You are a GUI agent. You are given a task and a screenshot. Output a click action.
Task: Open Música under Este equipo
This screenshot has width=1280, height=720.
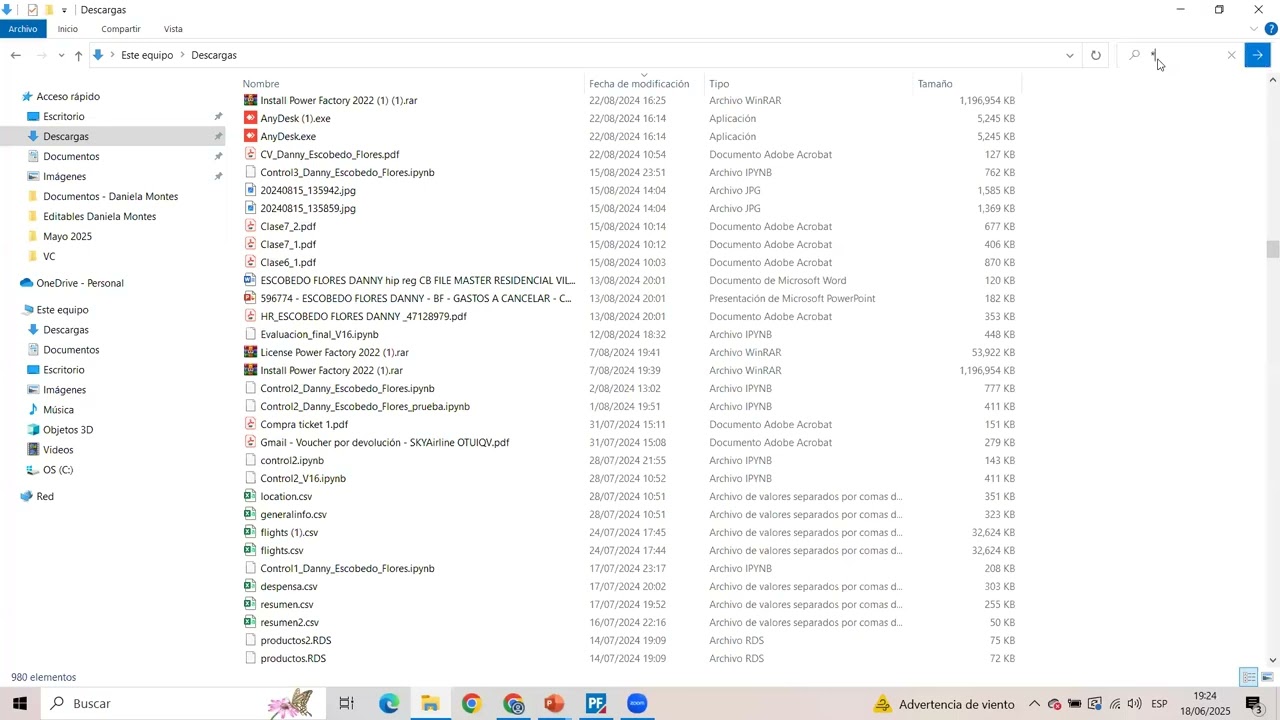tap(58, 410)
